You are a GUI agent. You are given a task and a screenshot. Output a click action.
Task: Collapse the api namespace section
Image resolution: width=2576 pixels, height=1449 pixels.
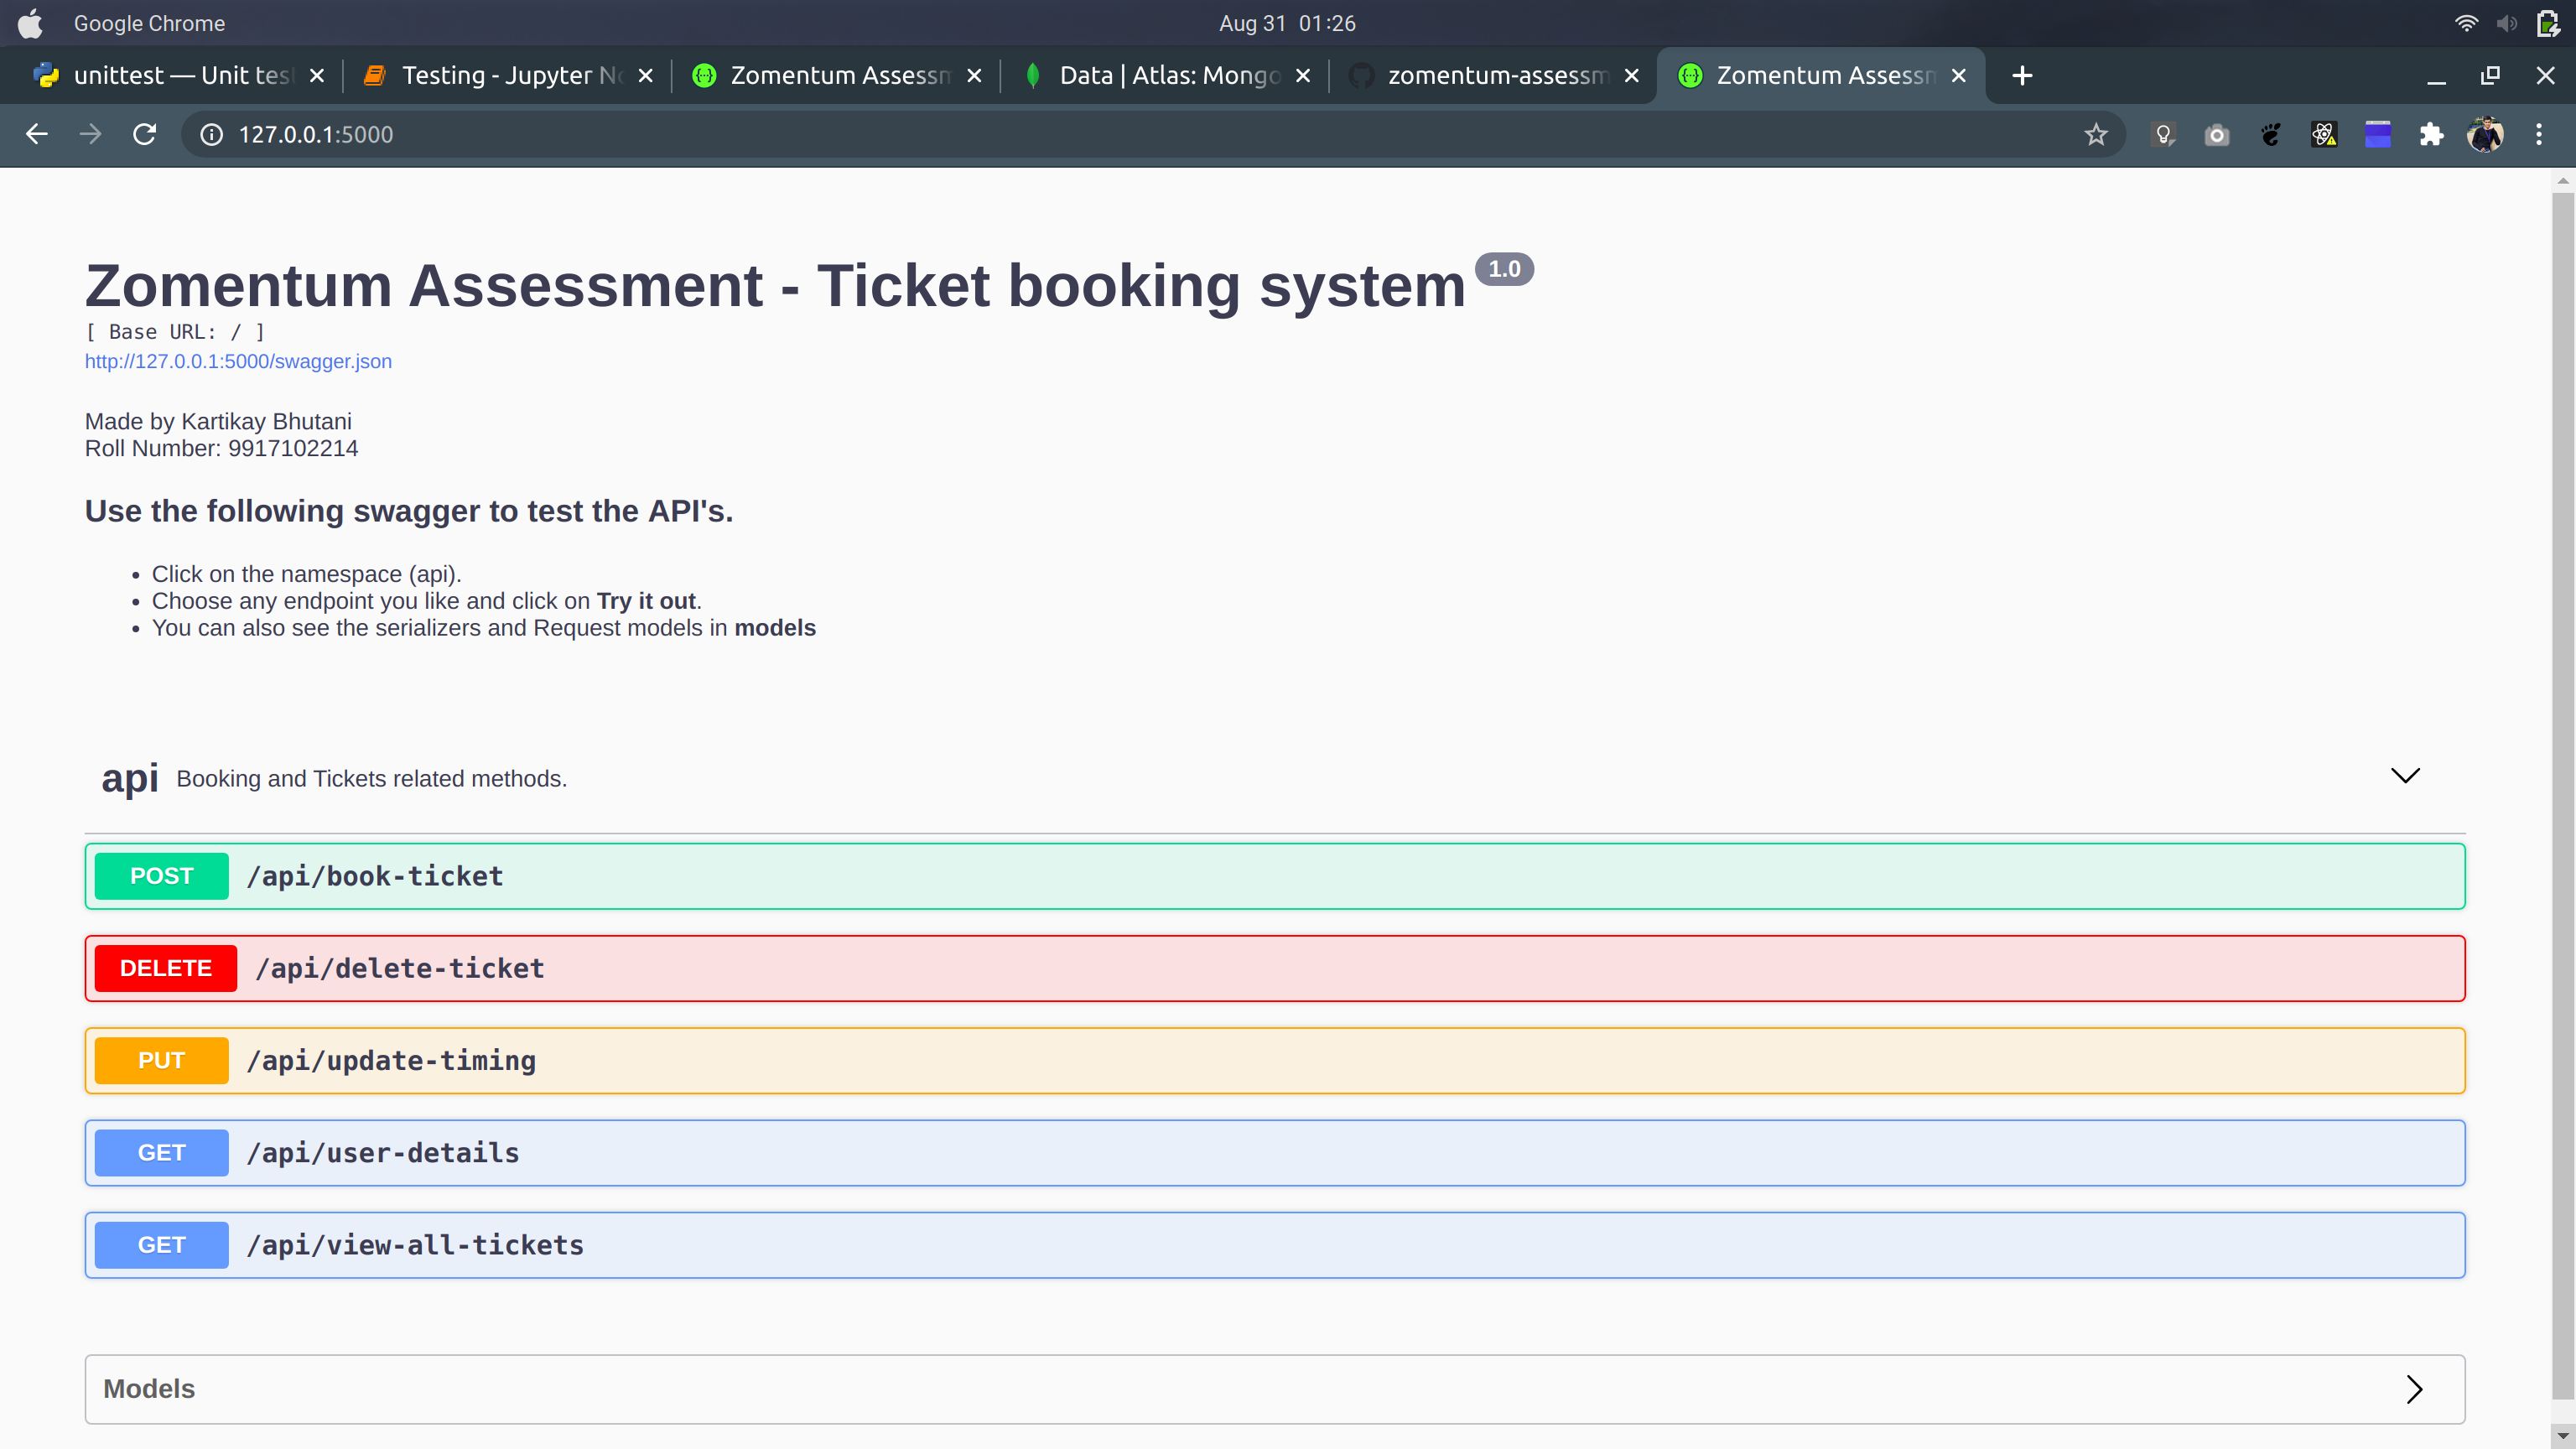[2405, 776]
